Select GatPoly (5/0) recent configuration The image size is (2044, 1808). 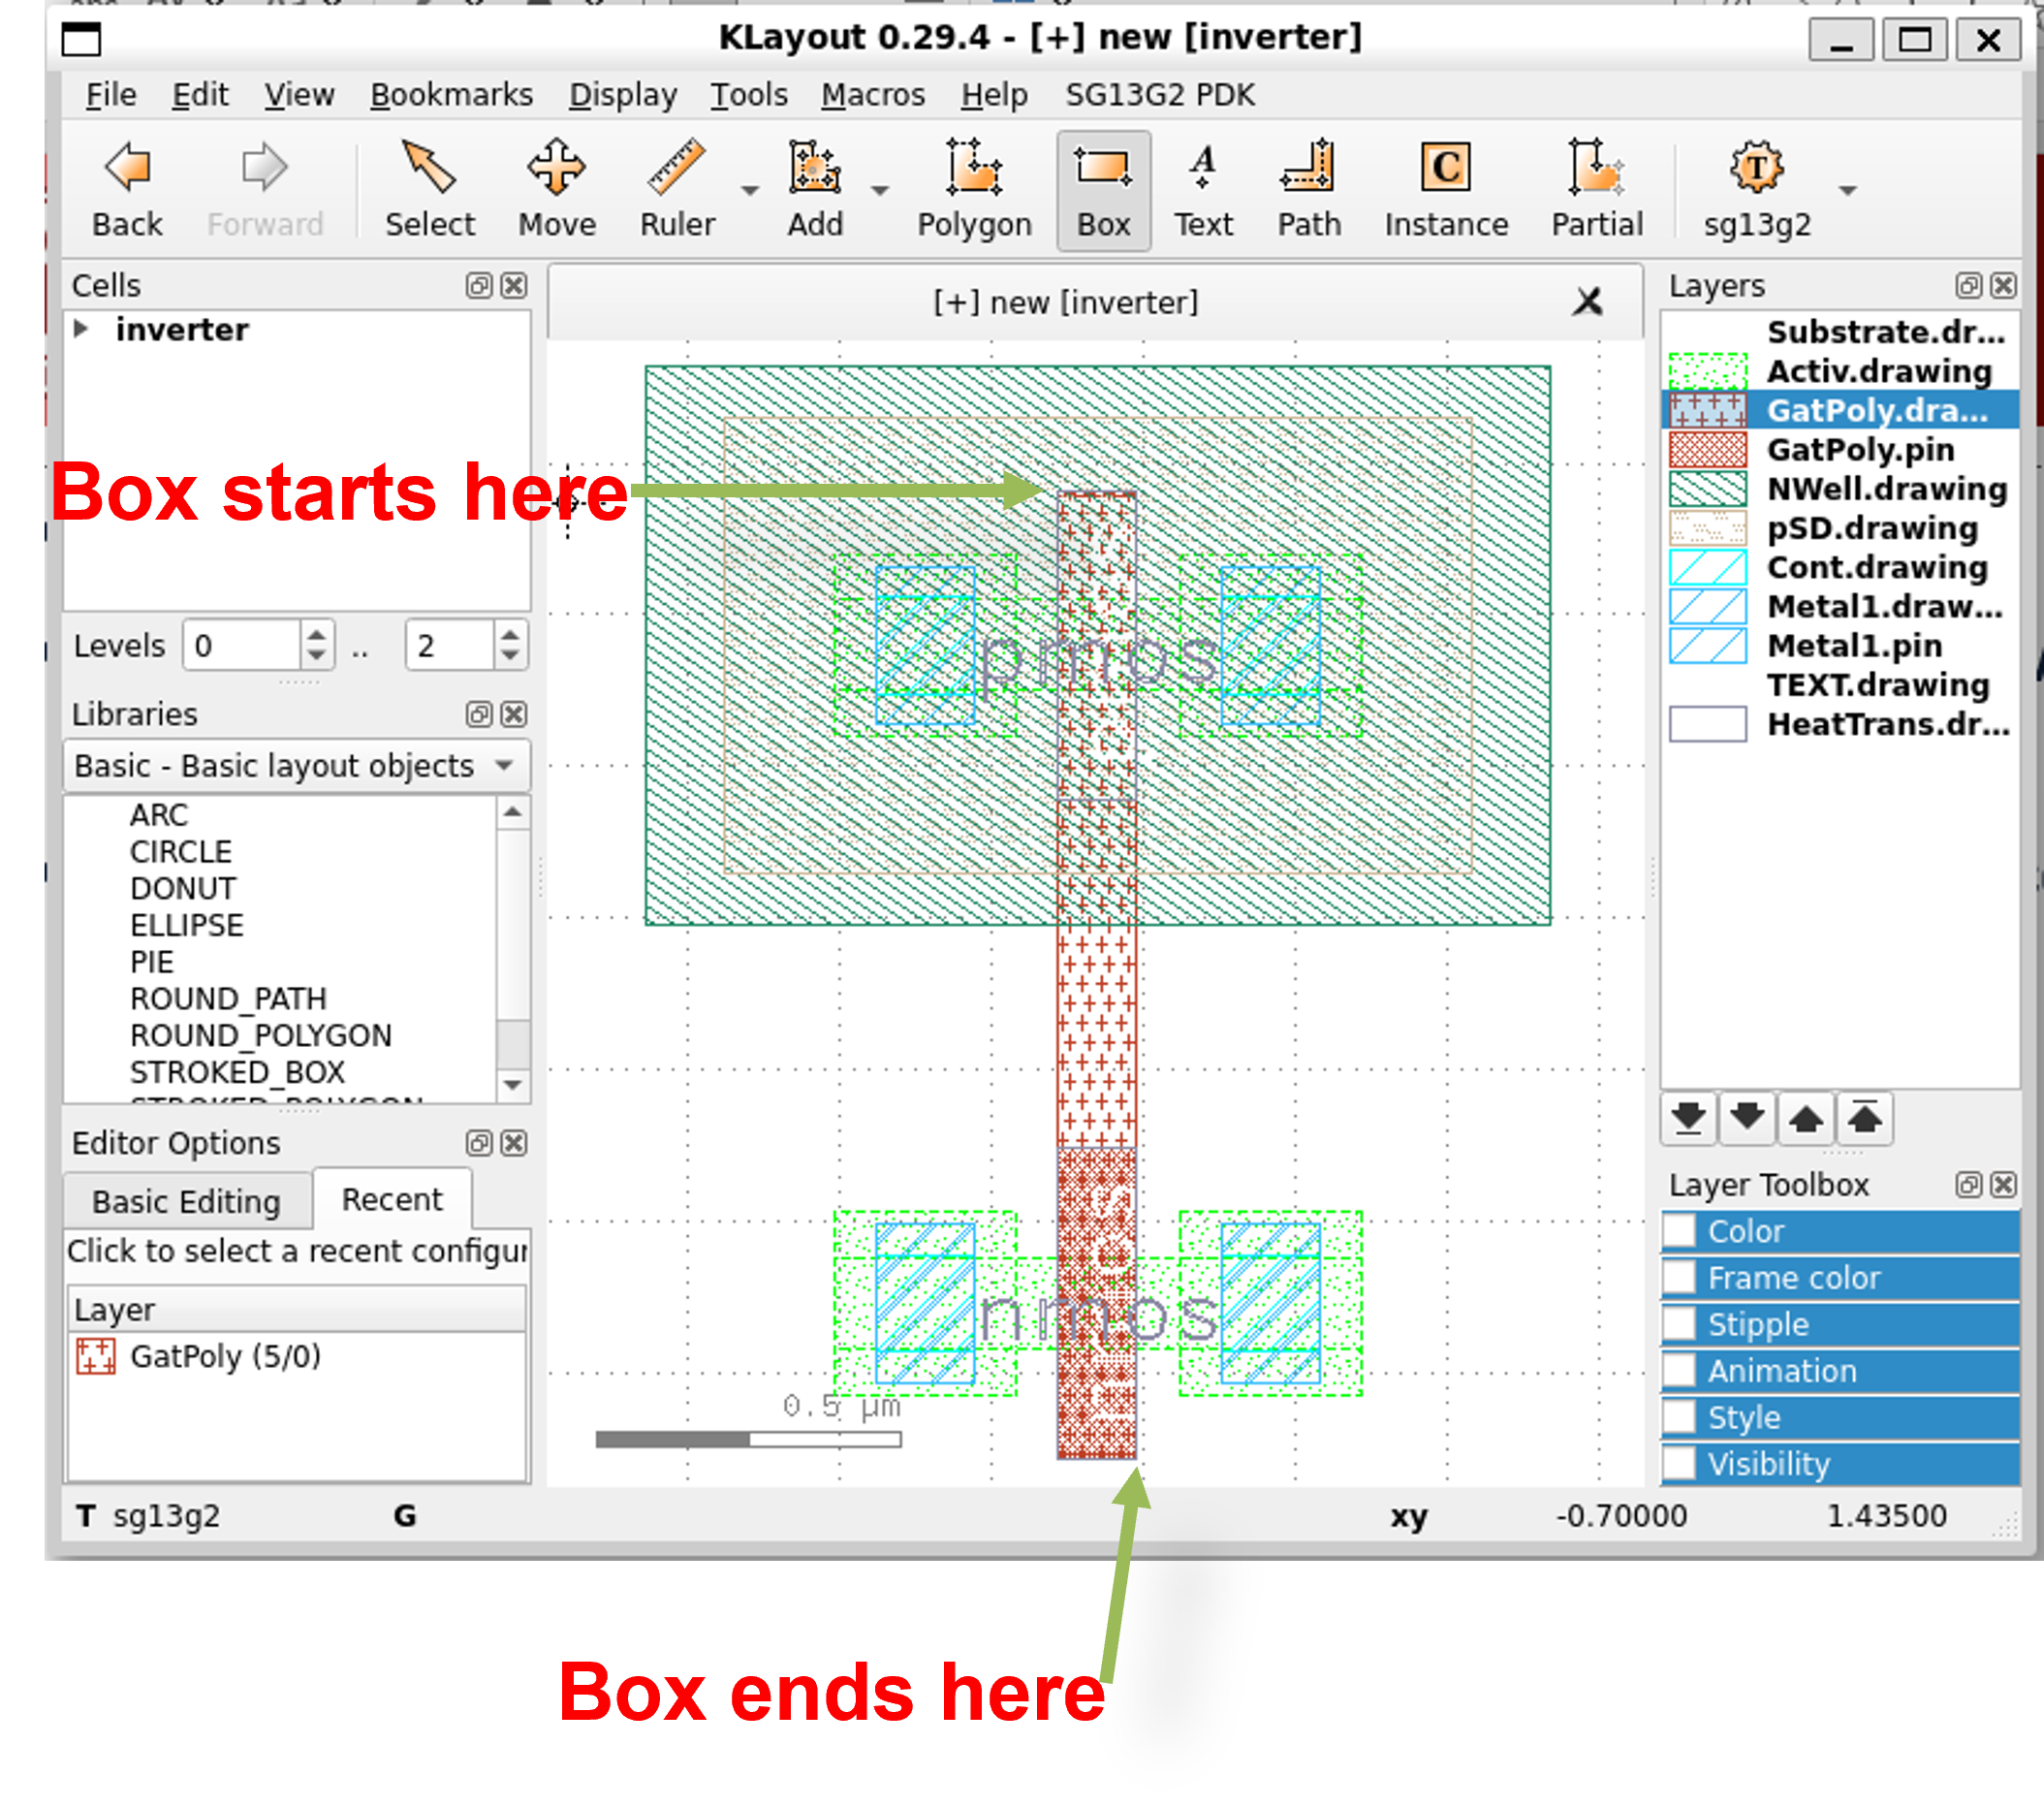pyautogui.click(x=224, y=1356)
